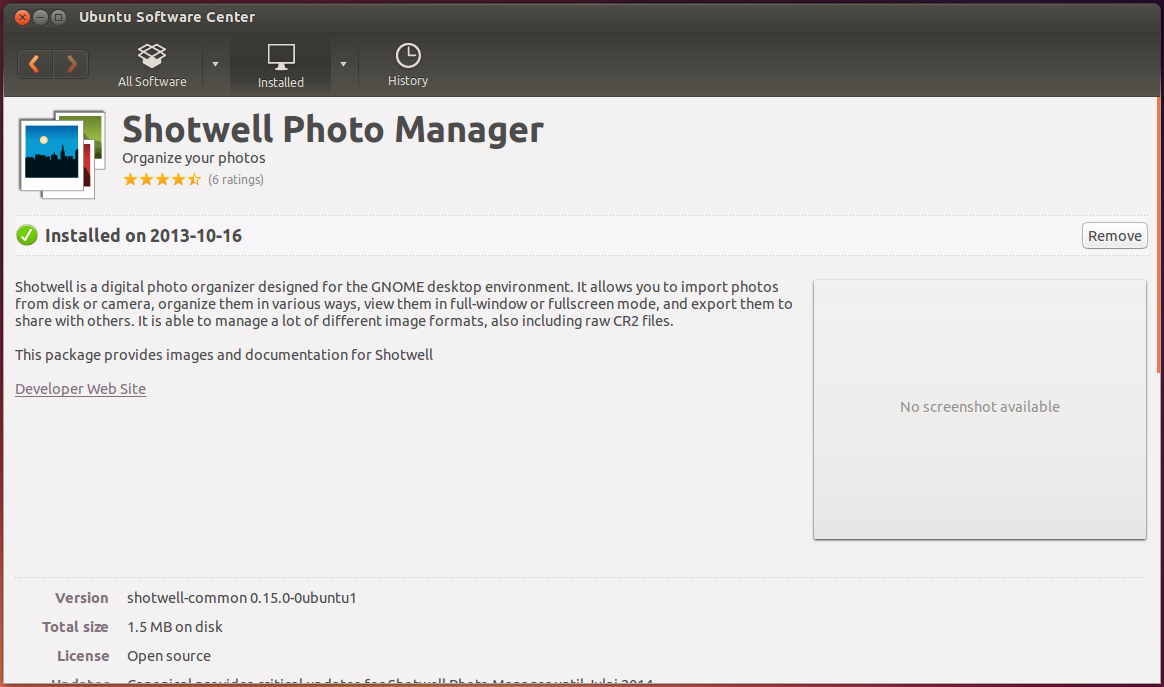The width and height of the screenshot is (1164, 687).
Task: Click the 1.5 MB on disk value
Action: tap(174, 627)
